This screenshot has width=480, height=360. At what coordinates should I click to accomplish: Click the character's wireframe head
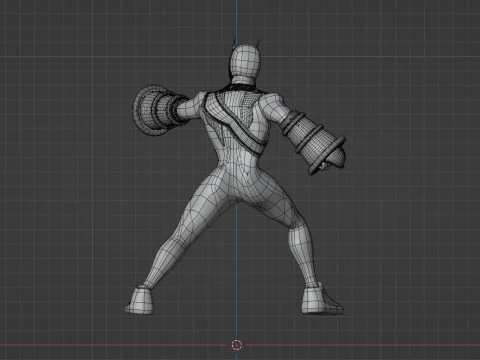[x=245, y=61]
